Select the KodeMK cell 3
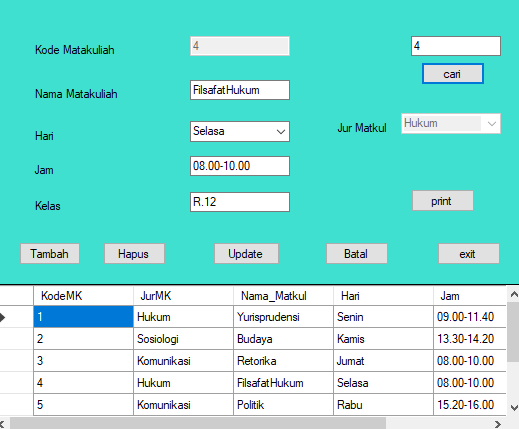The width and height of the screenshot is (519, 429). click(83, 361)
